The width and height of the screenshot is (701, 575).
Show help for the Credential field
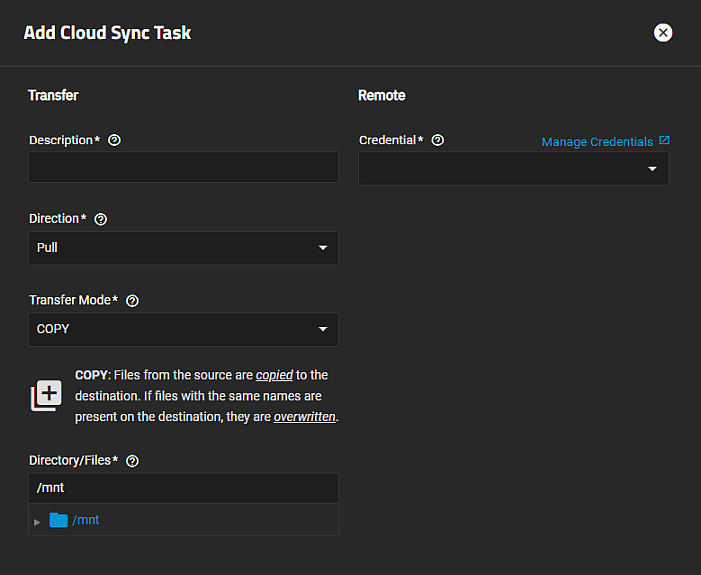[437, 140]
